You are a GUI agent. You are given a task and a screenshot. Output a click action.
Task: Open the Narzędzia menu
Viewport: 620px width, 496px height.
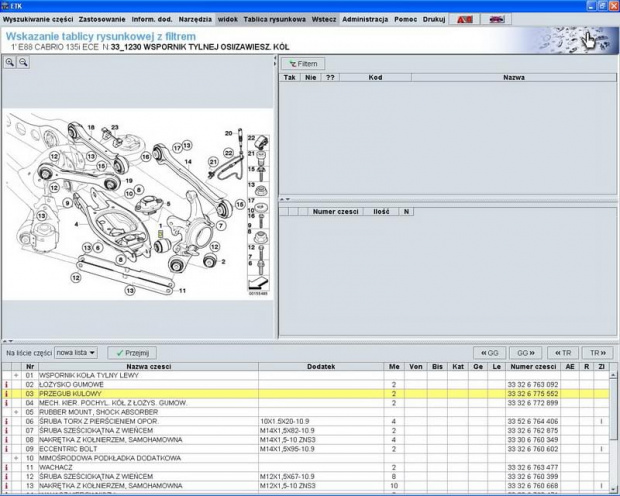click(195, 19)
